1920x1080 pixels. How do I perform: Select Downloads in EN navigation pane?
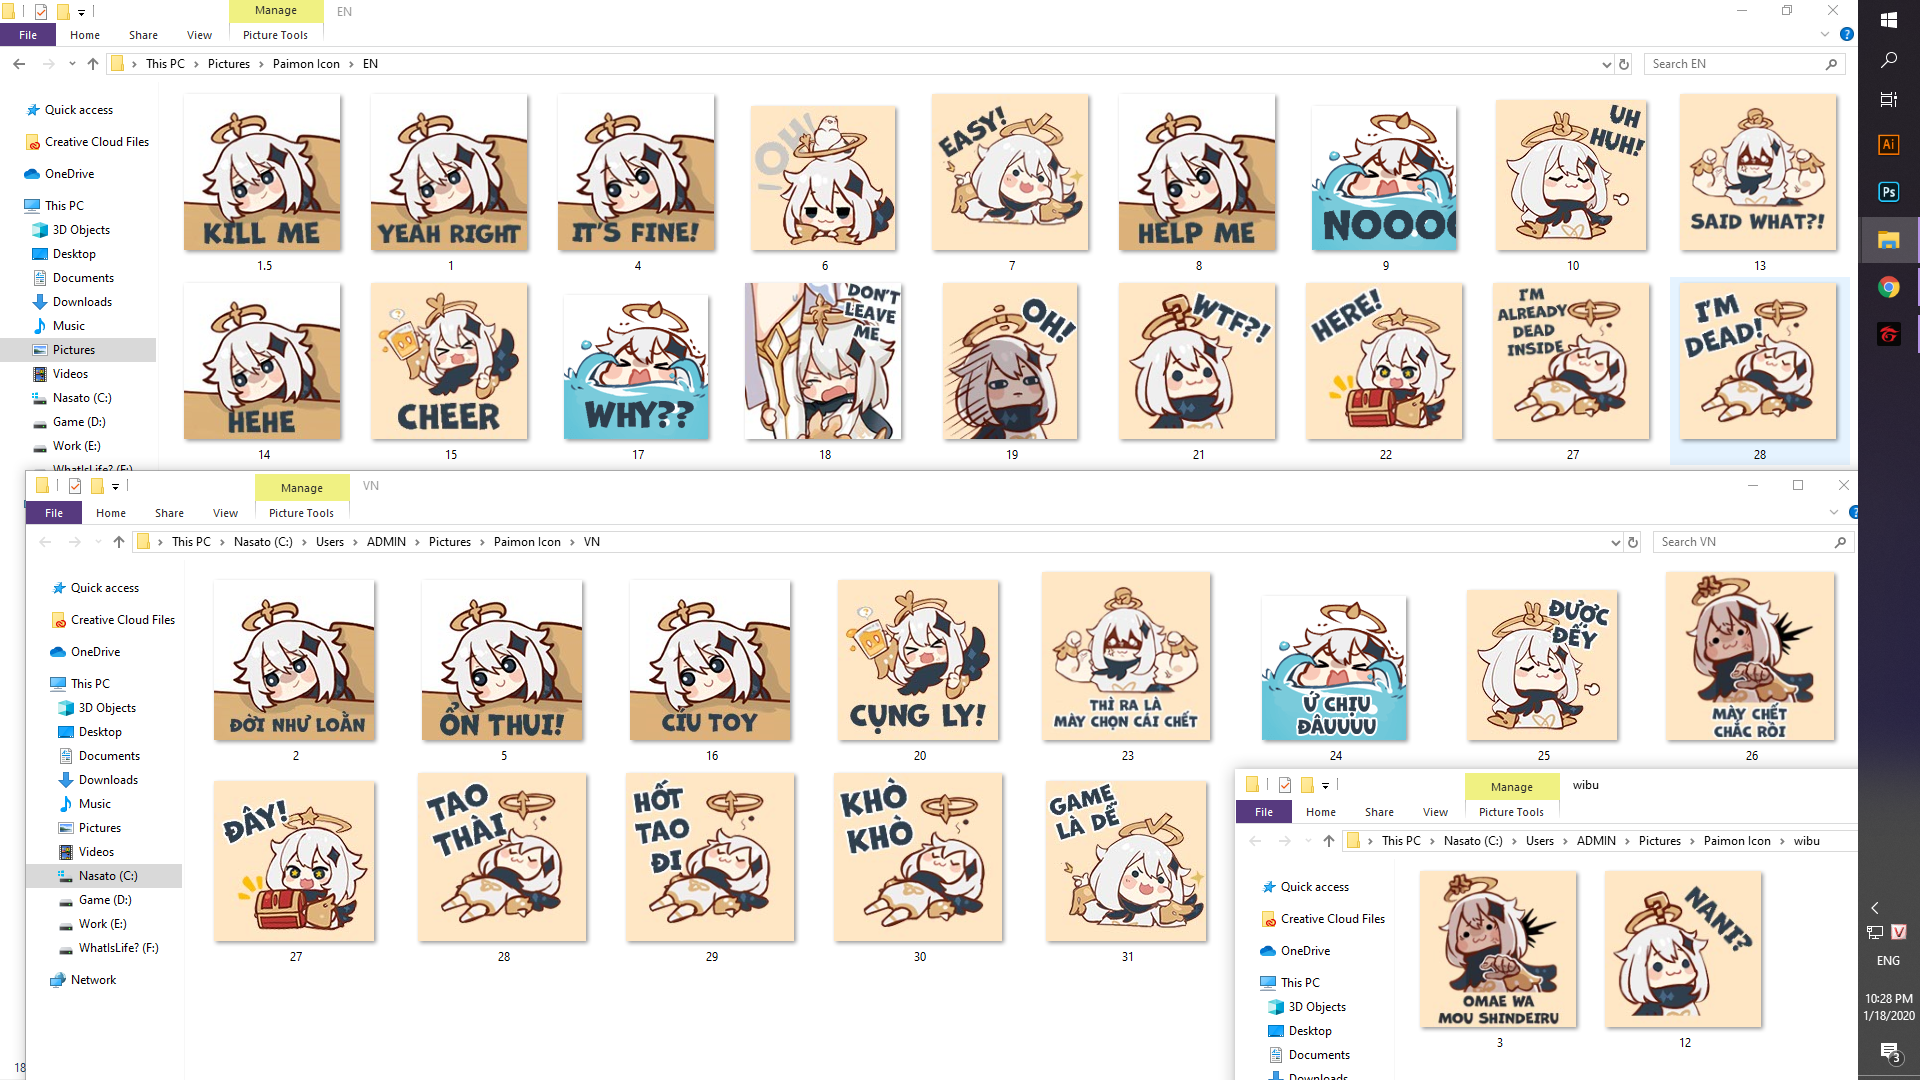pyautogui.click(x=82, y=302)
